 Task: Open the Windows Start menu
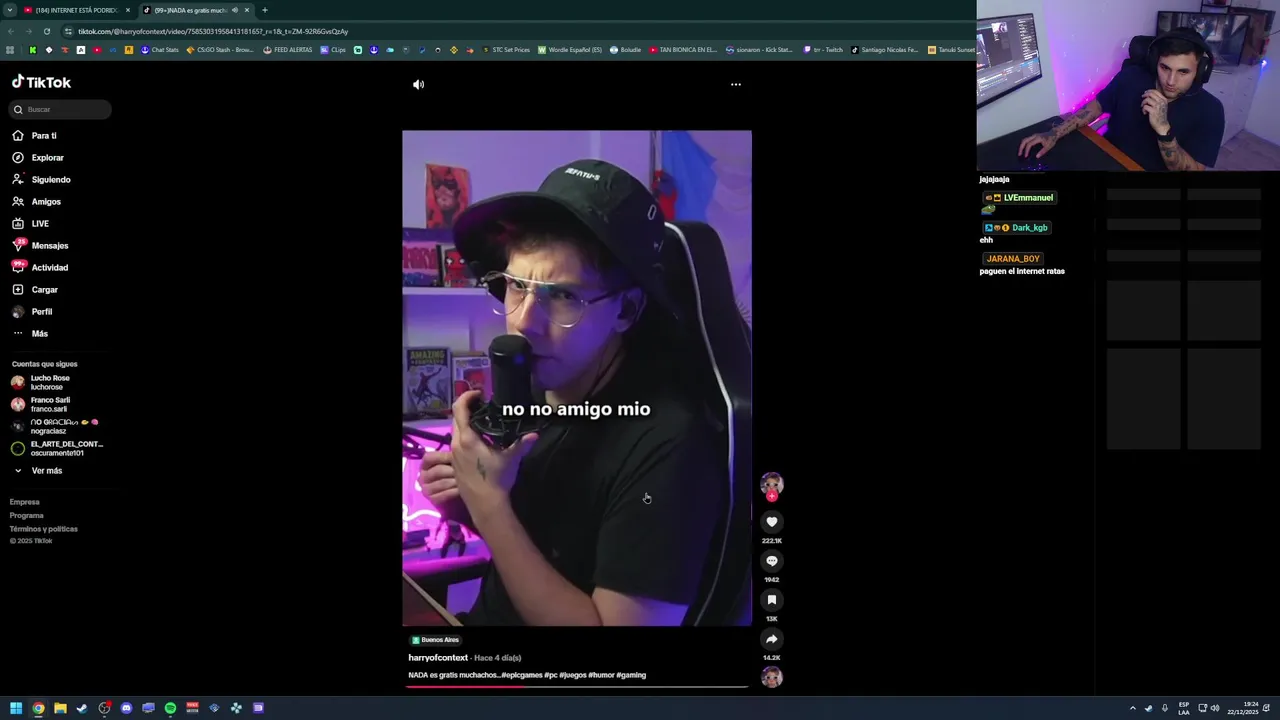16,708
